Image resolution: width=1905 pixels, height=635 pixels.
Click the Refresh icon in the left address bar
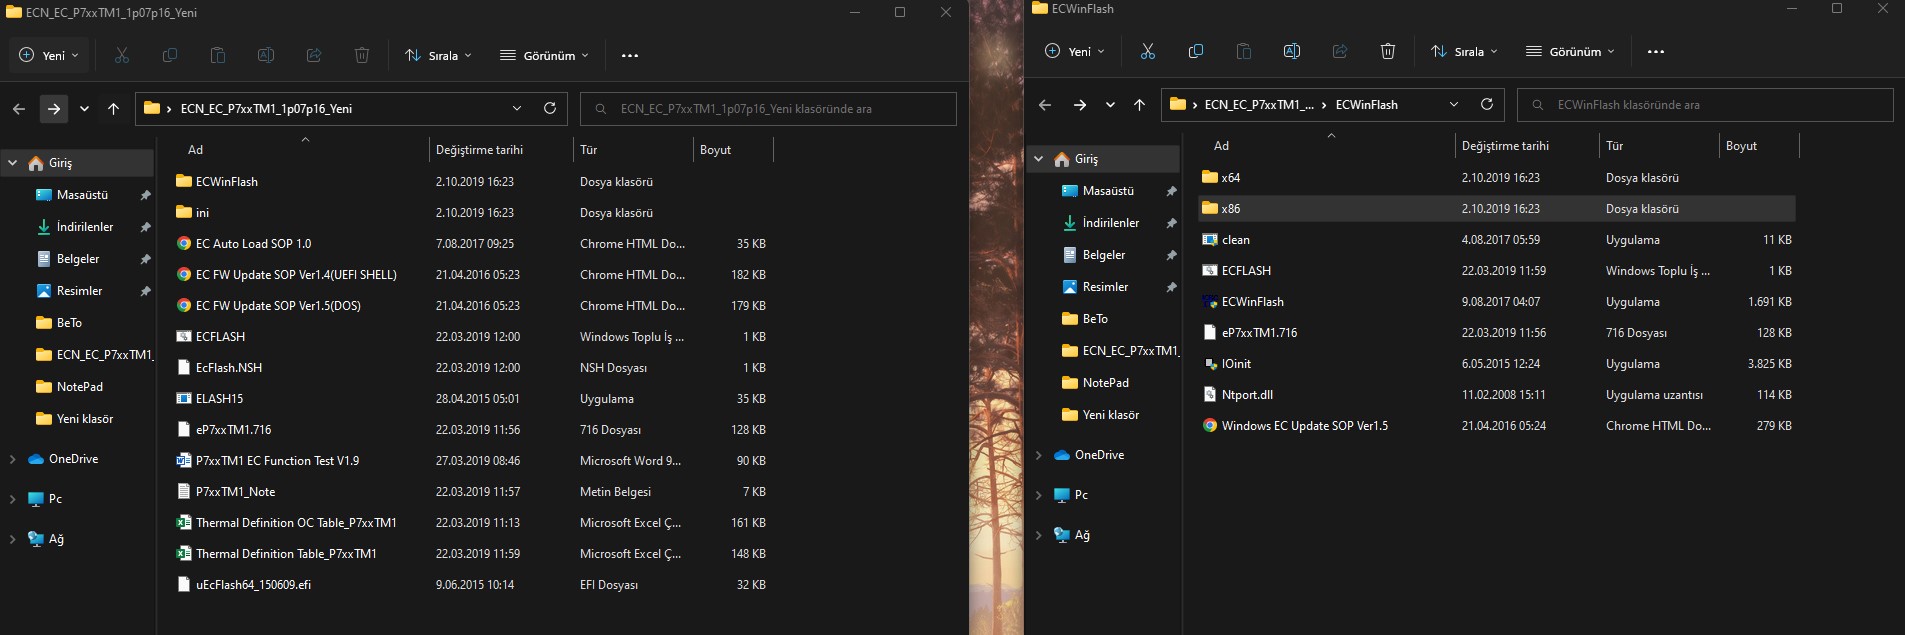549,109
